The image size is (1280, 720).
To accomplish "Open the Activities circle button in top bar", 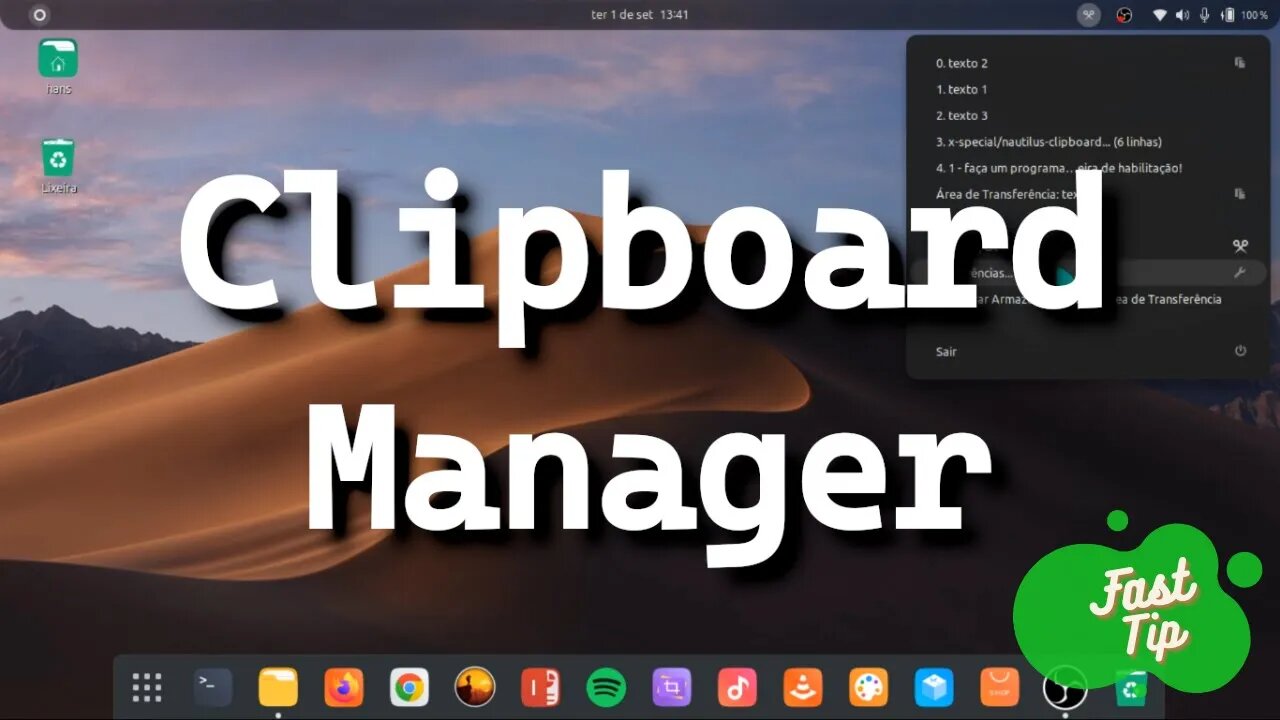I will [39, 15].
